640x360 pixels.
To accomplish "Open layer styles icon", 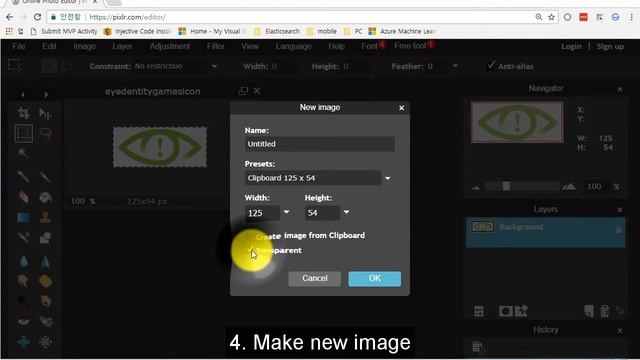I will click(521, 311).
